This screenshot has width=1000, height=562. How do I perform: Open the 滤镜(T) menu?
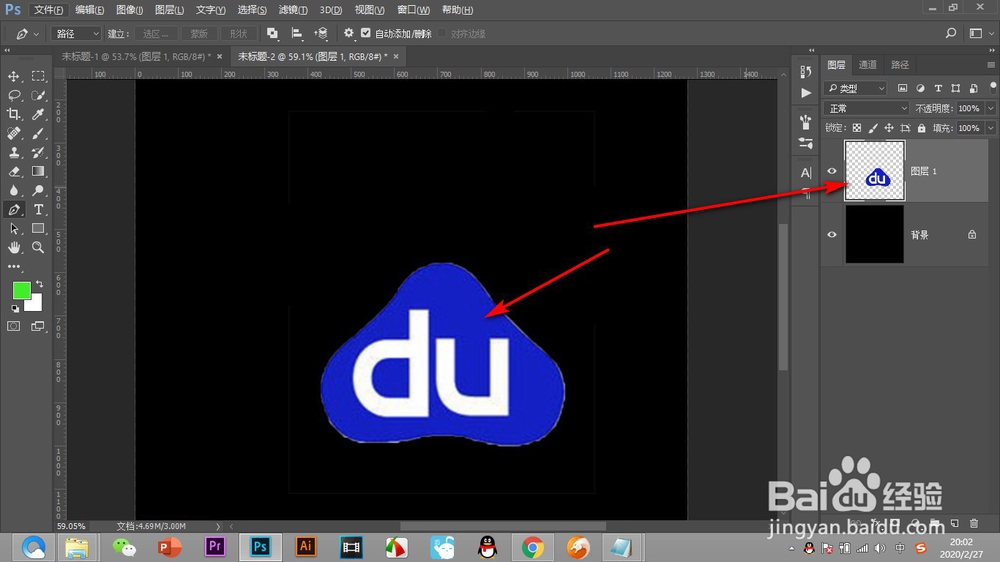click(x=293, y=10)
